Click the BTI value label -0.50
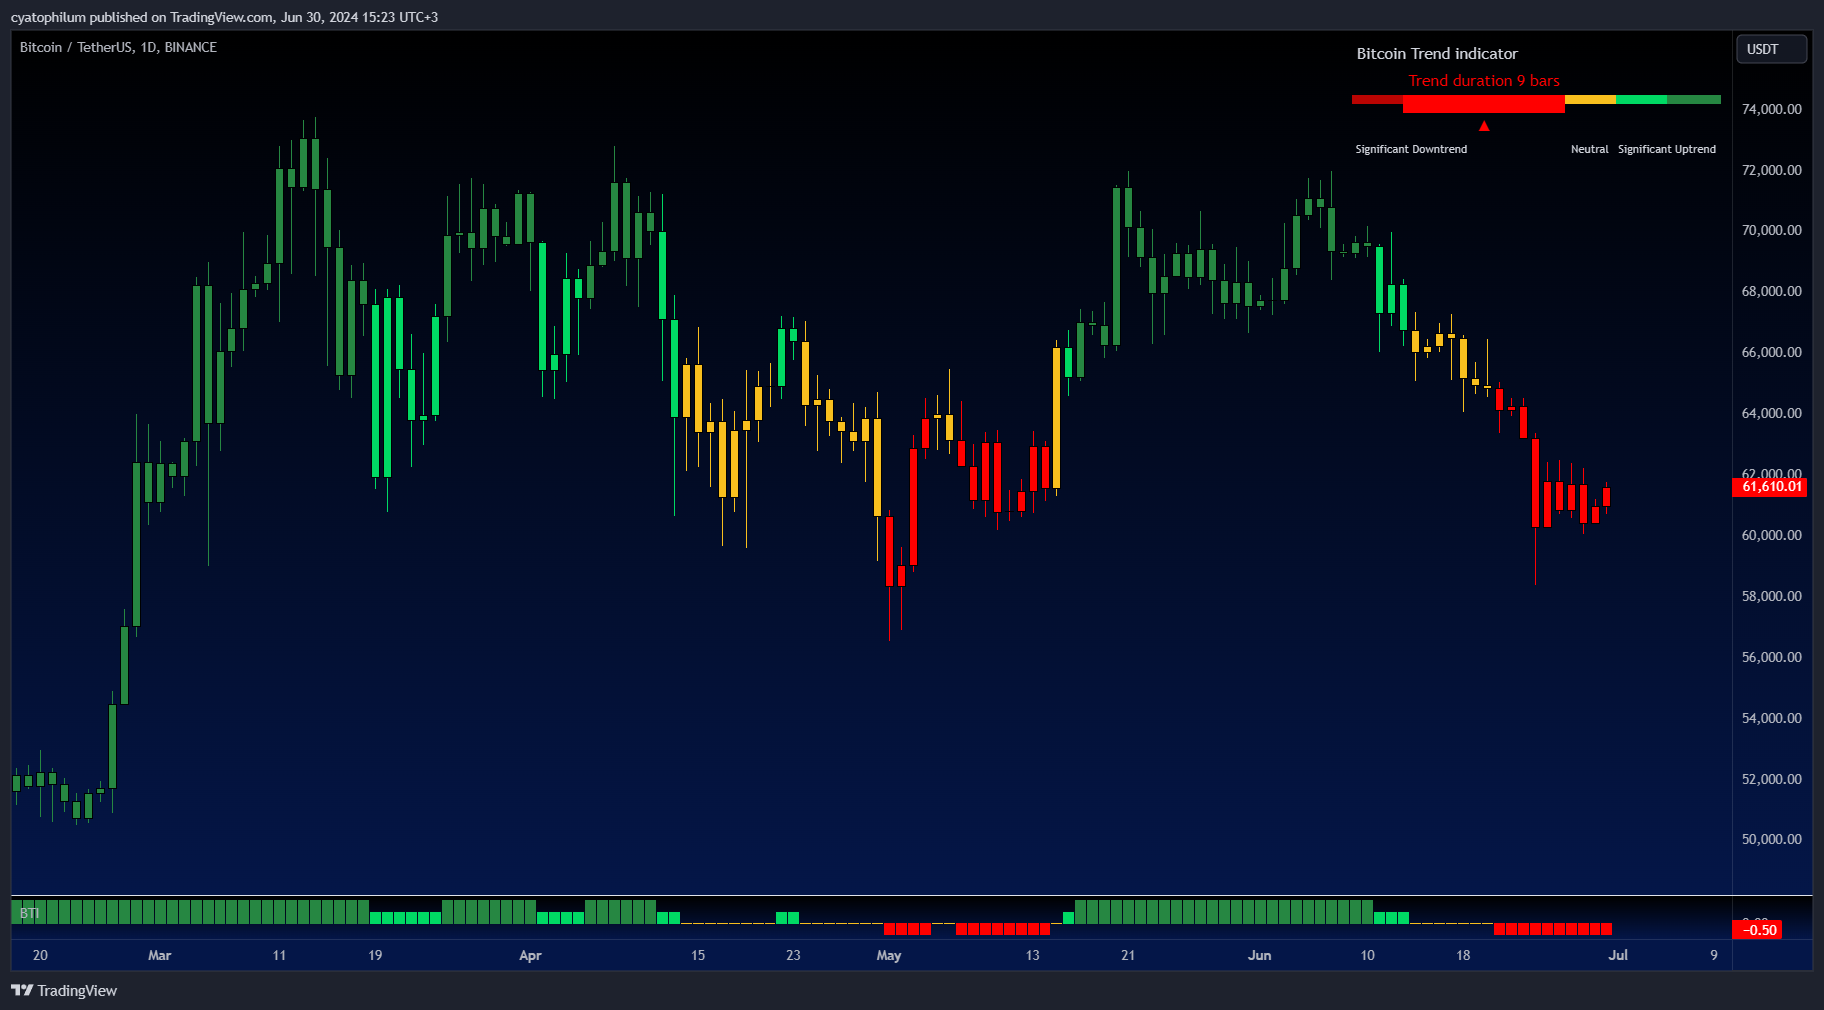Viewport: 1824px width, 1010px height. pos(1759,930)
